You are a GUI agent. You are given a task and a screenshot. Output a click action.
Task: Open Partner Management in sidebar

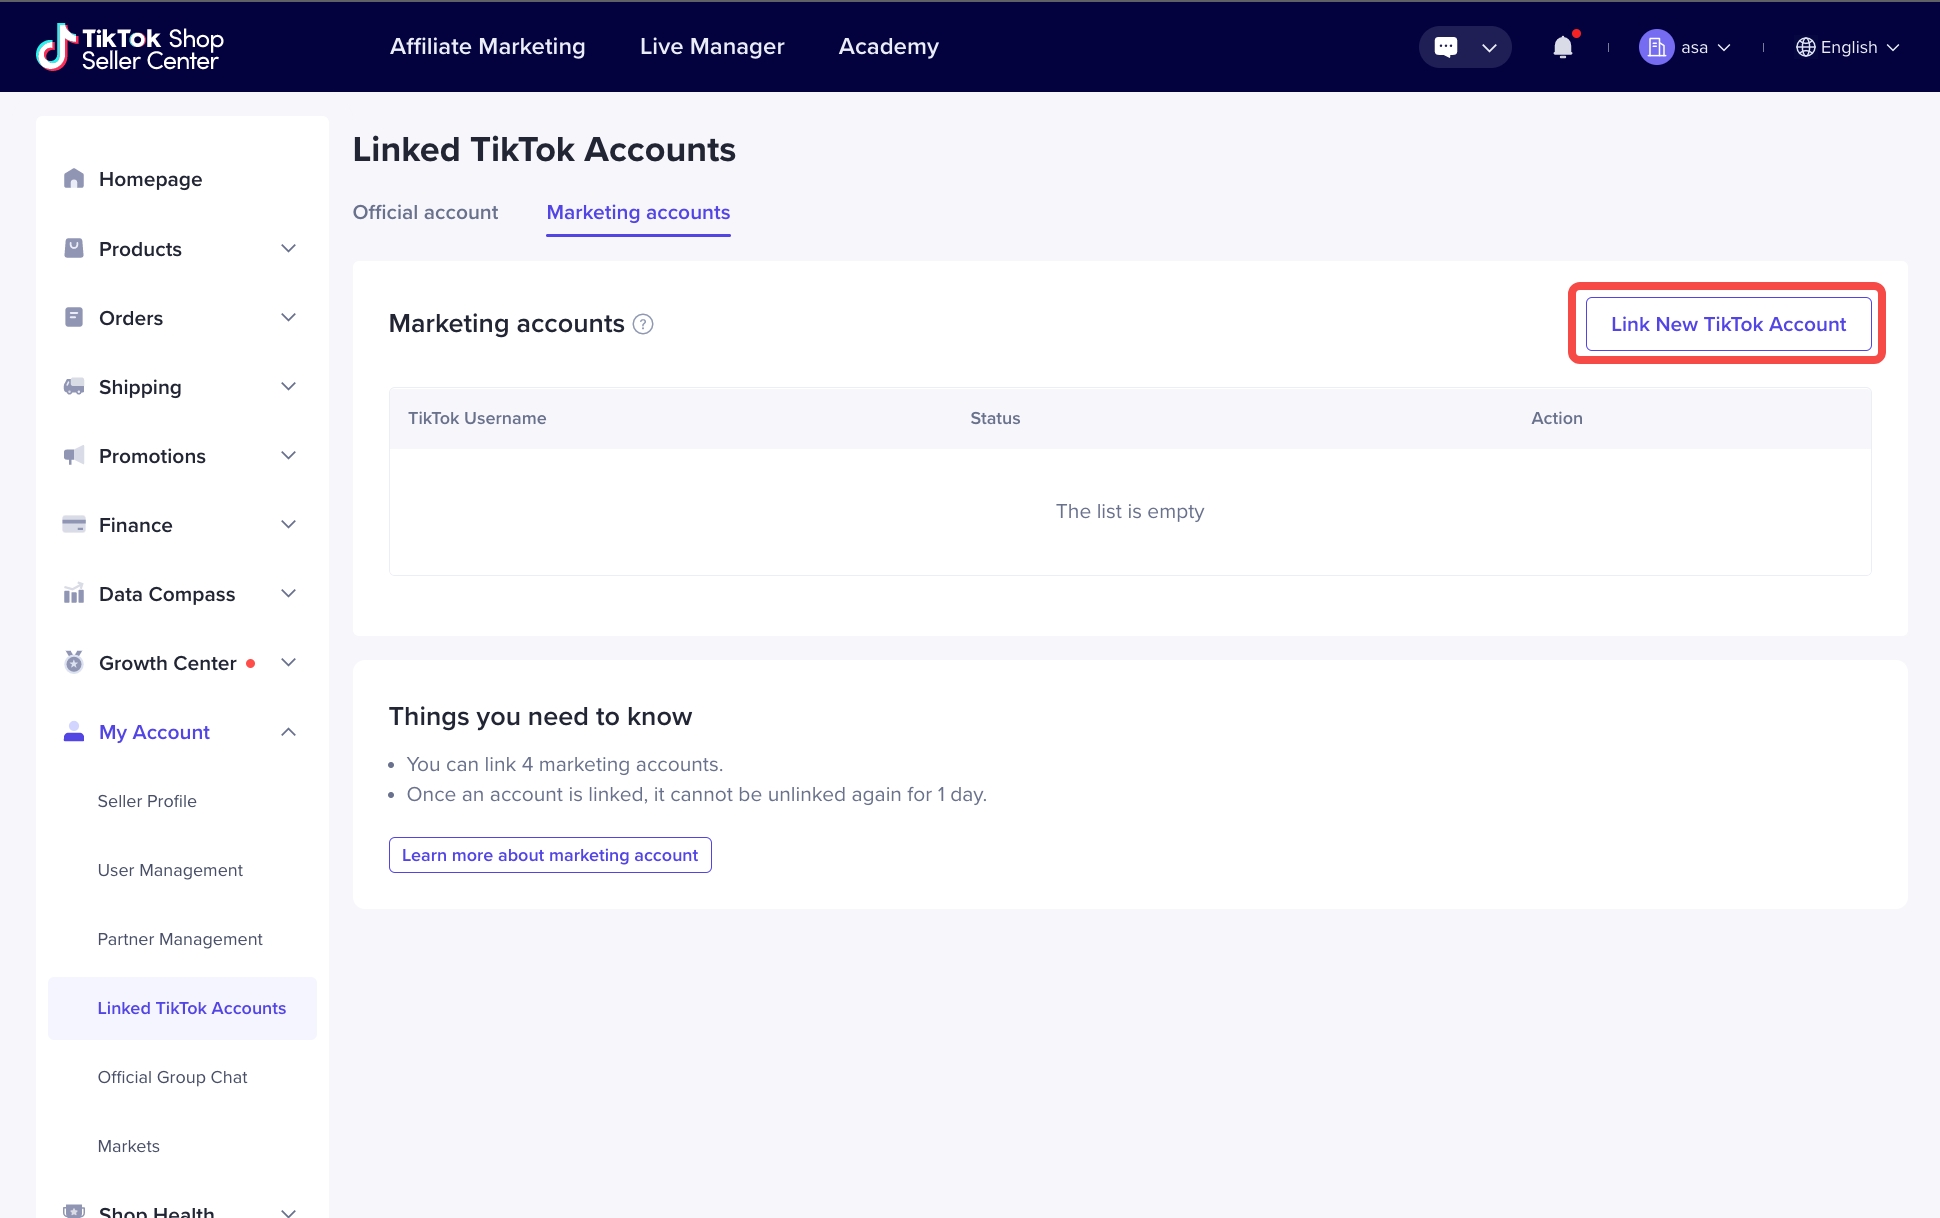[180, 939]
